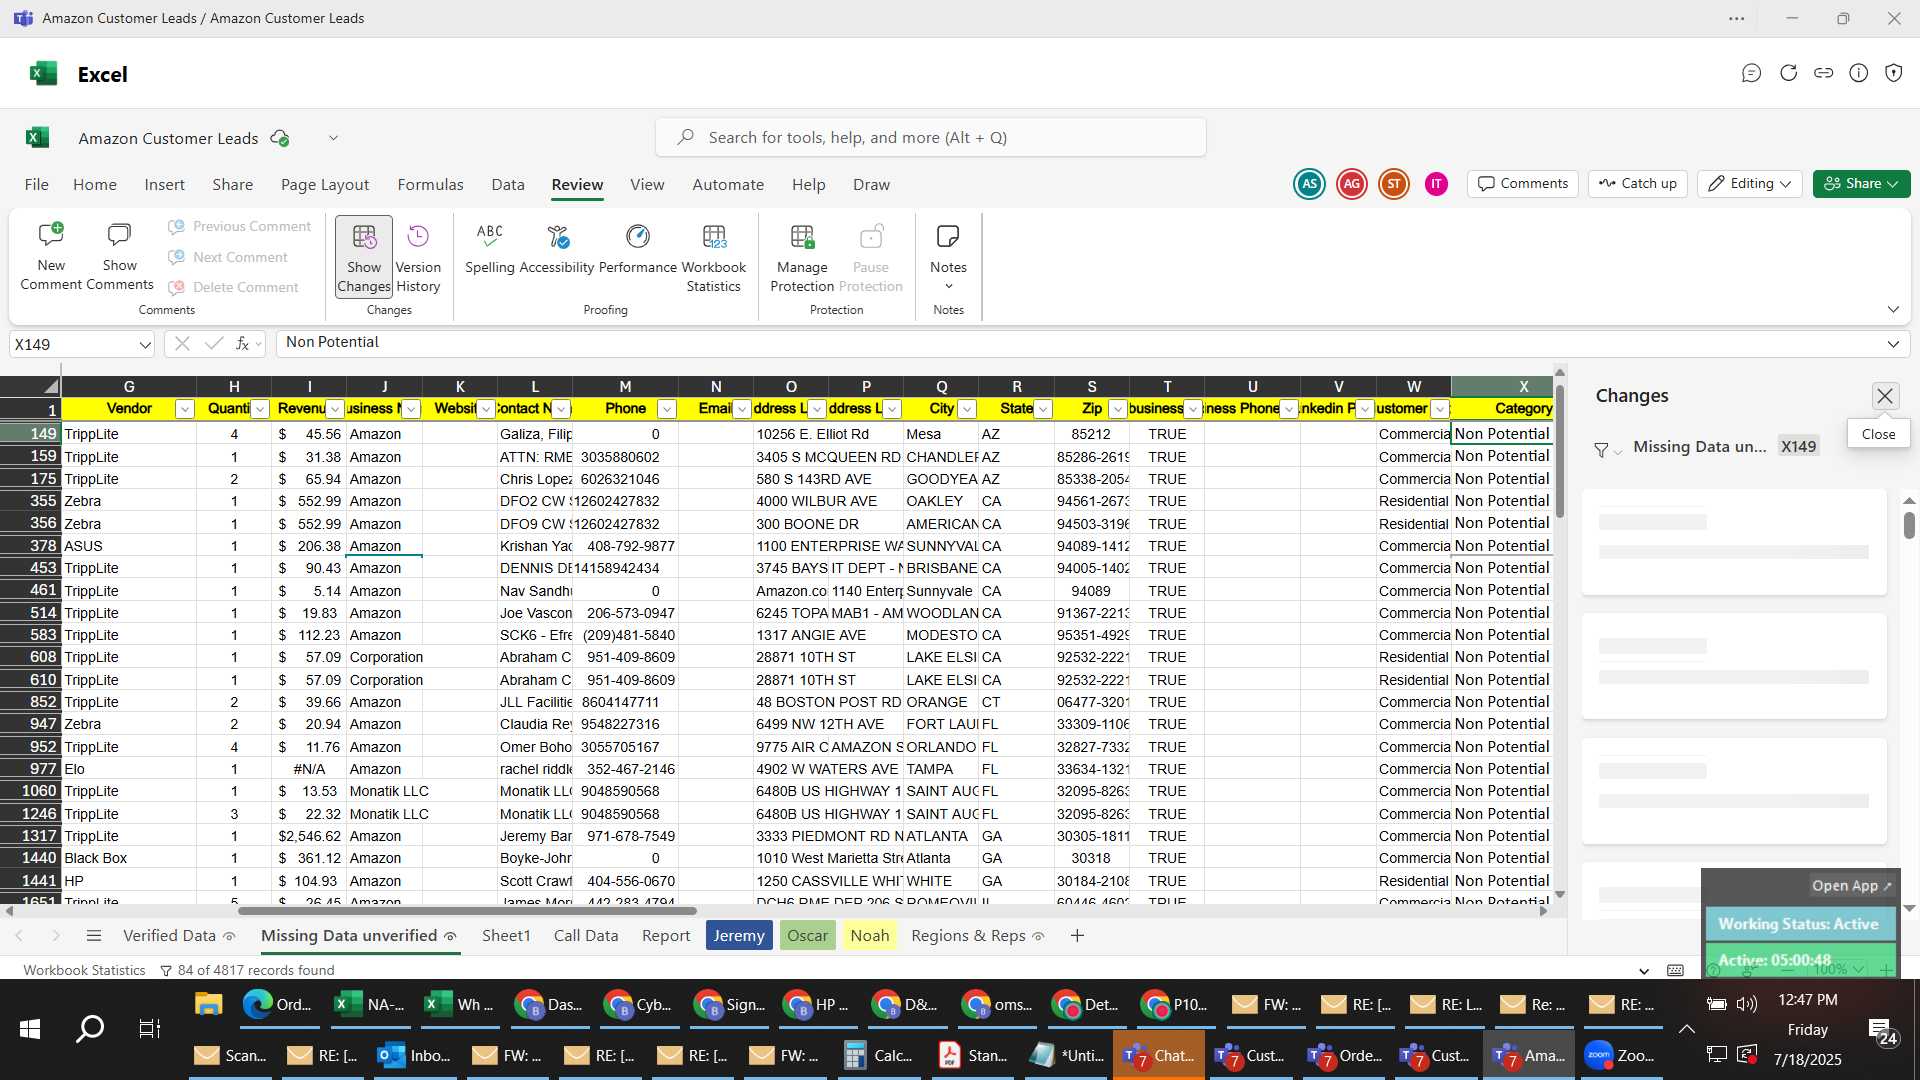Click the AG collaborator avatar
1920x1080 pixels.
pyautogui.click(x=1352, y=184)
